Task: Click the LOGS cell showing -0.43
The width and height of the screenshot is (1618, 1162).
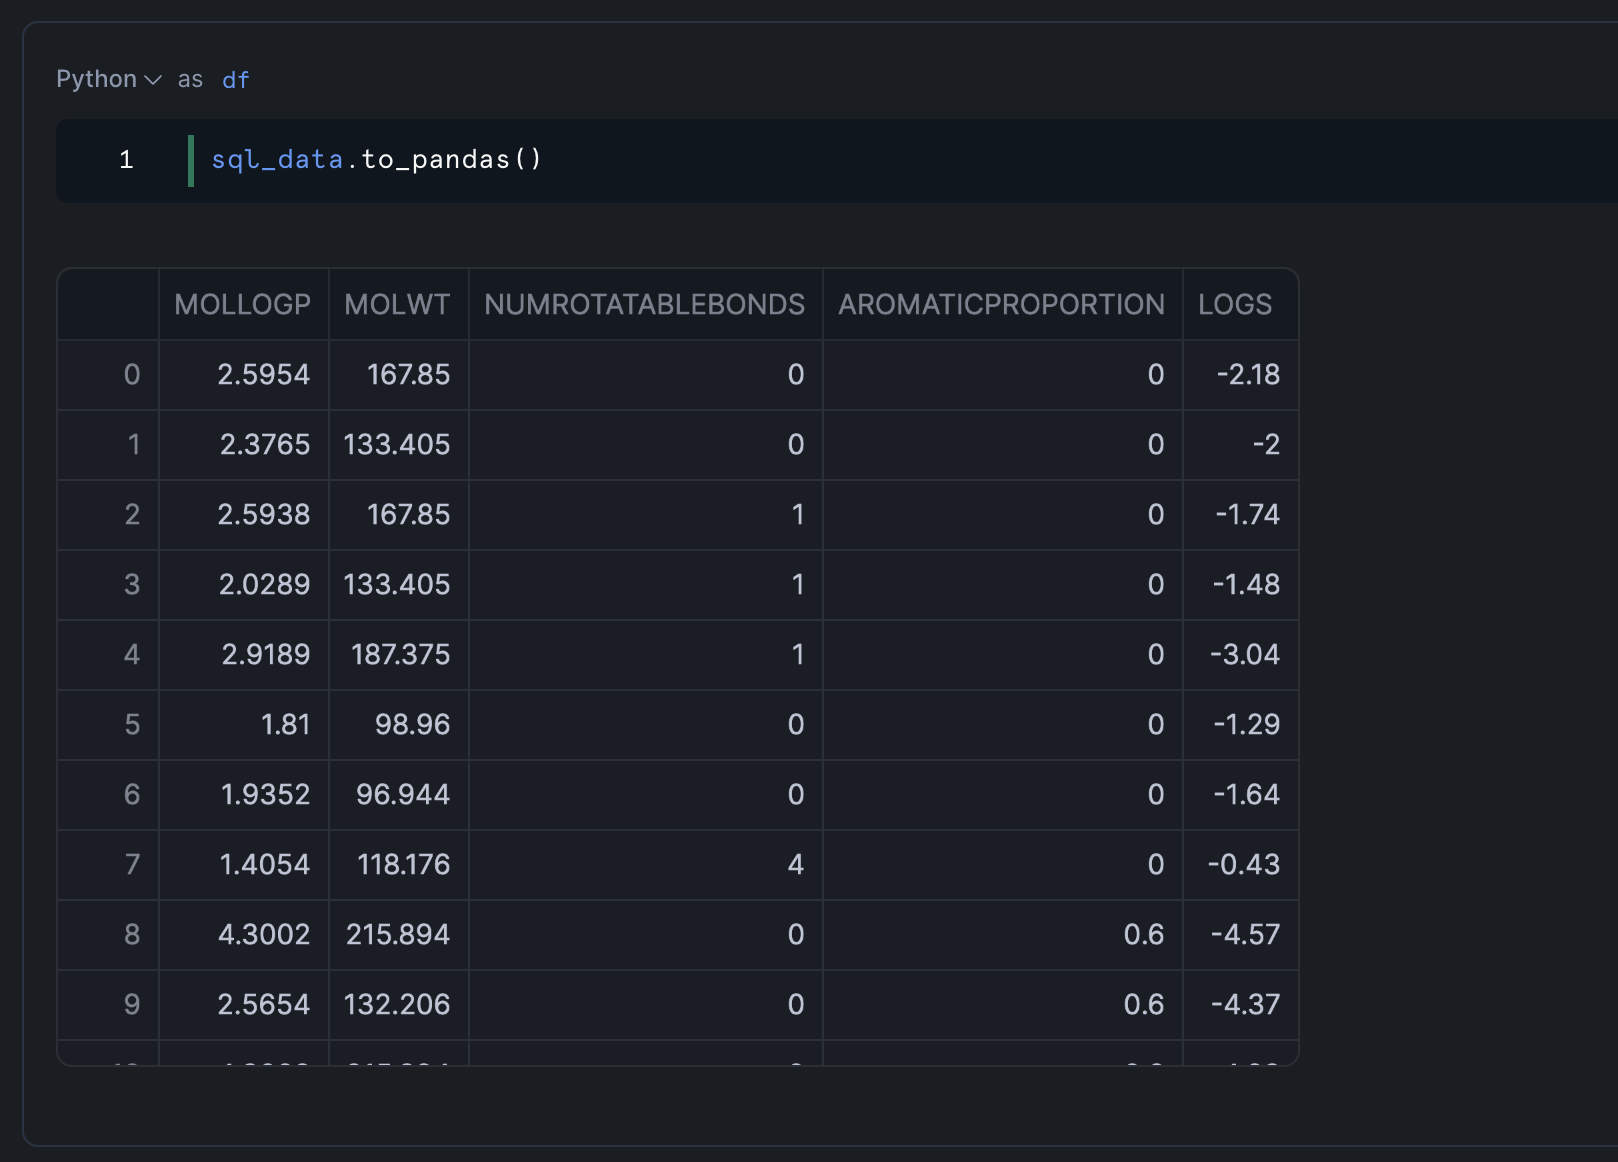Action: pyautogui.click(x=1243, y=865)
